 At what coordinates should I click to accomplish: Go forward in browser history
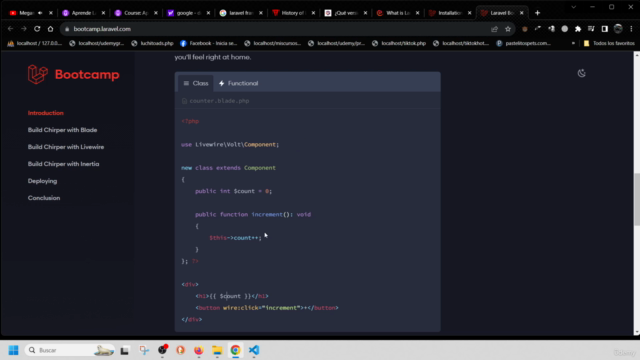pyautogui.click(x=24, y=29)
